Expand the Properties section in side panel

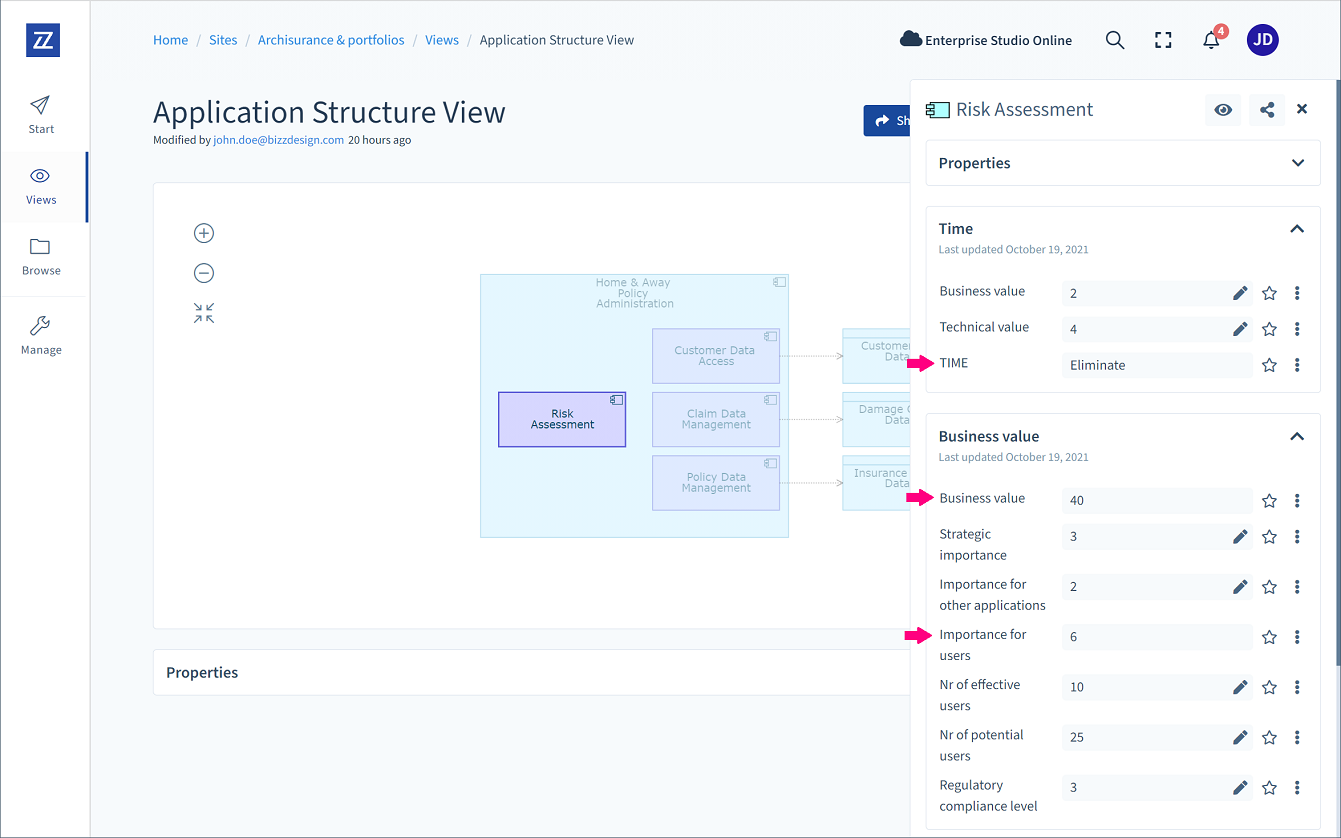[x=1298, y=163]
